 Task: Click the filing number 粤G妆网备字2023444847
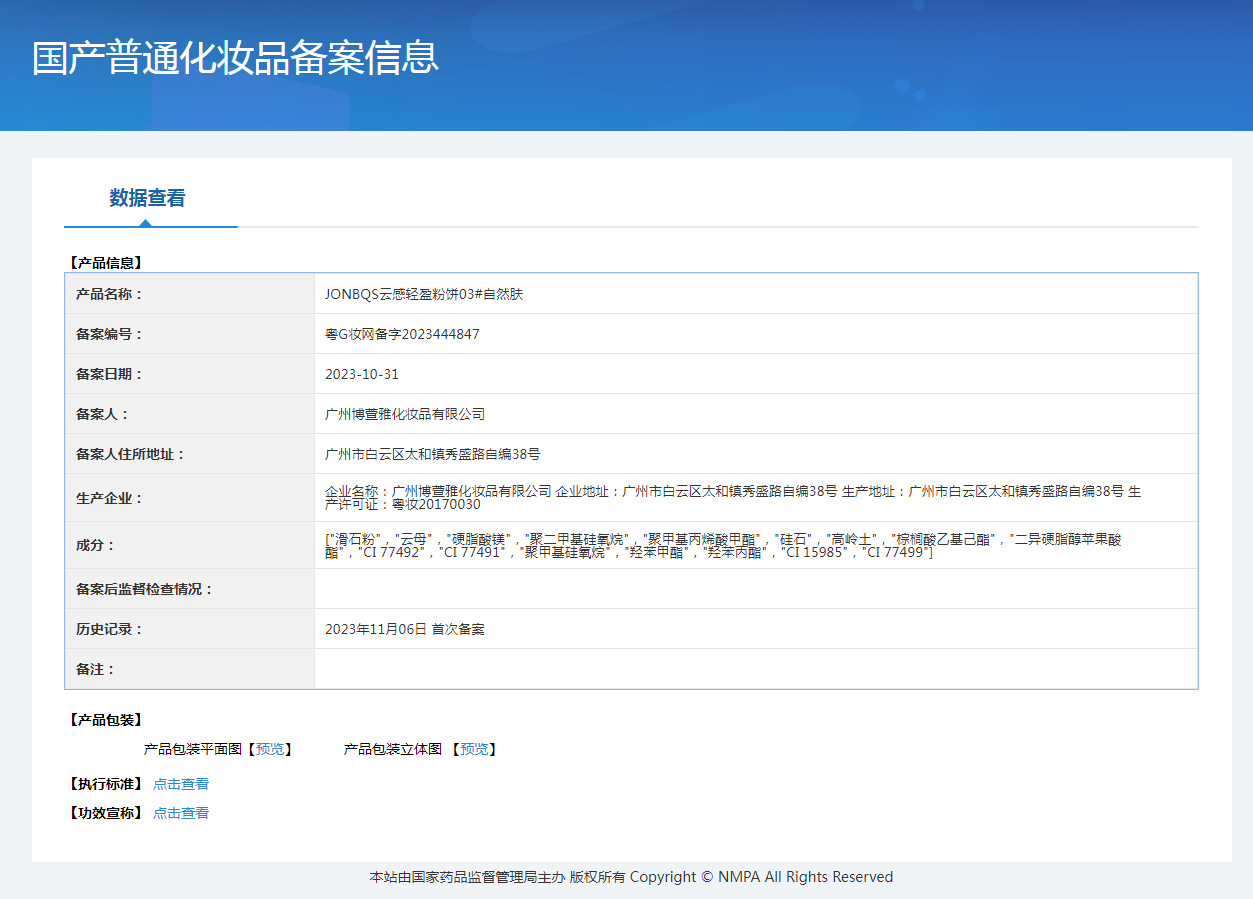tap(402, 334)
